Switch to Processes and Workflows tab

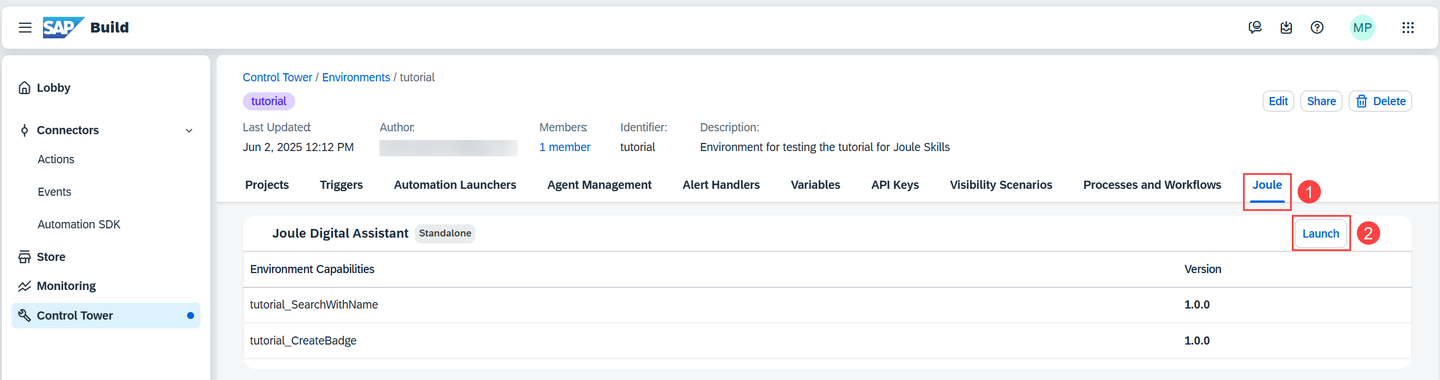(1152, 185)
